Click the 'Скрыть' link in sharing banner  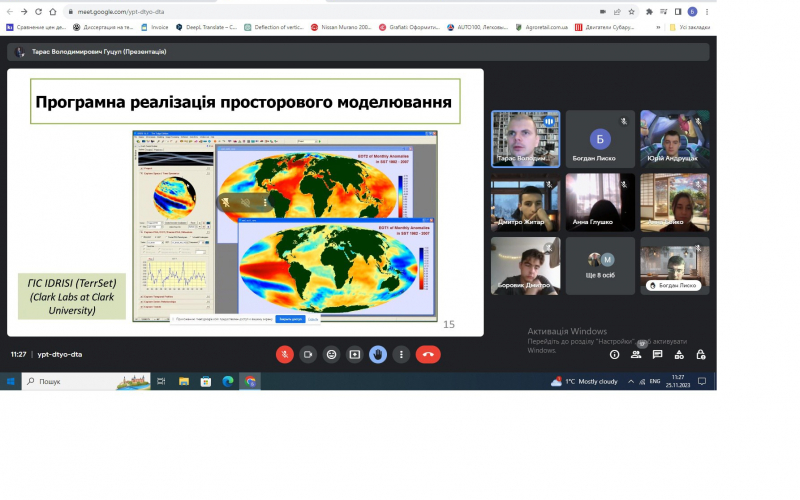pyautogui.click(x=313, y=319)
